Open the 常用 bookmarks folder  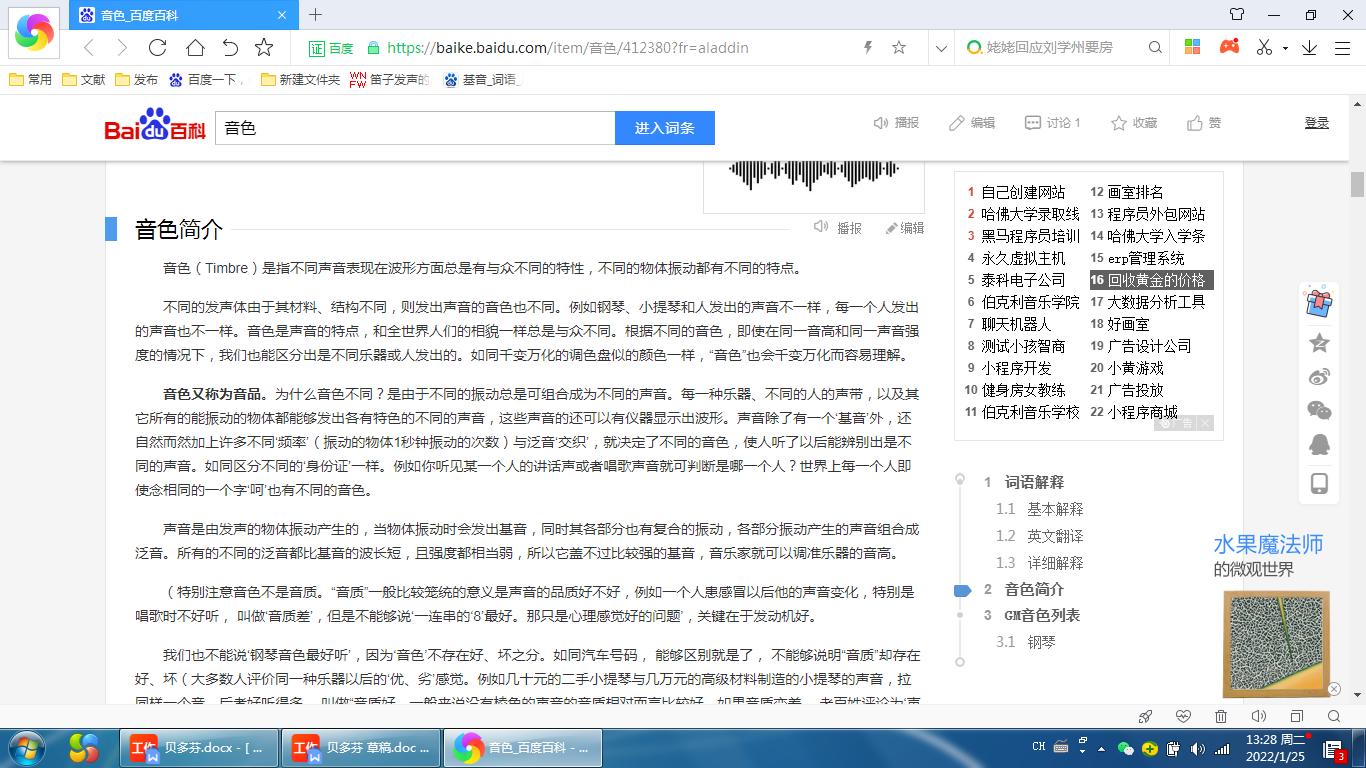point(30,79)
